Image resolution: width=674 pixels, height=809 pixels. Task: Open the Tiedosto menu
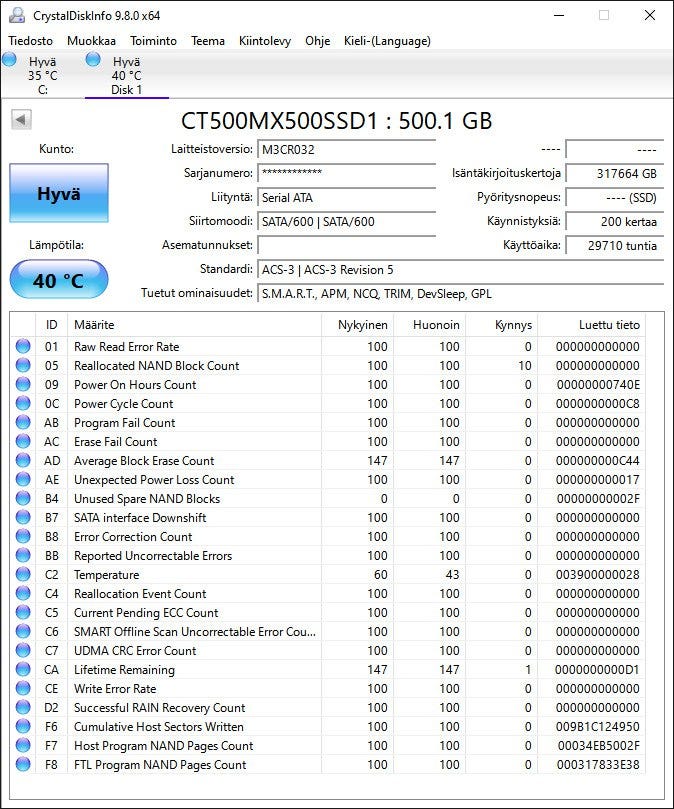[x=30, y=41]
